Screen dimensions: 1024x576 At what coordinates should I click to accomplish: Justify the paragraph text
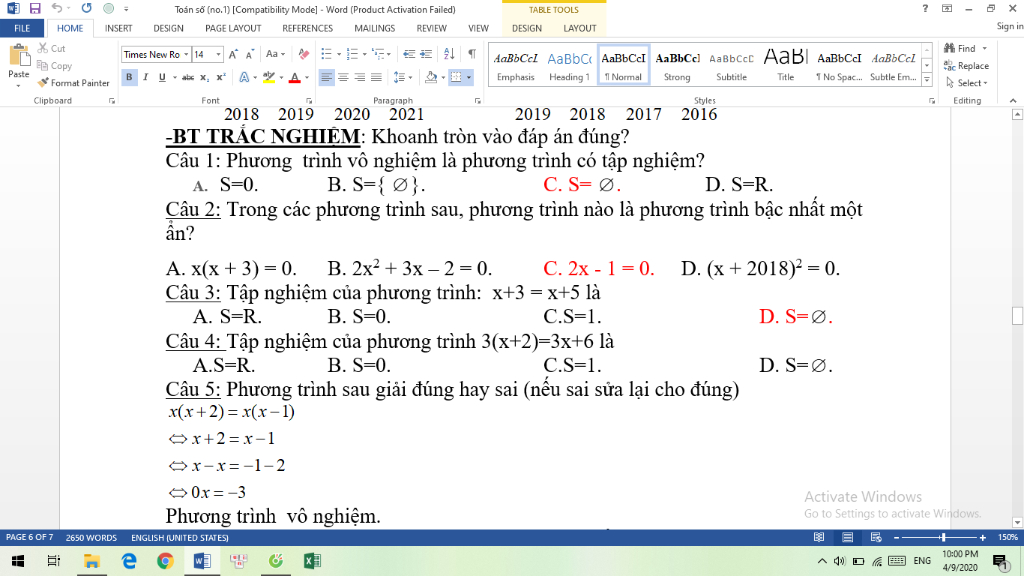click(x=376, y=77)
